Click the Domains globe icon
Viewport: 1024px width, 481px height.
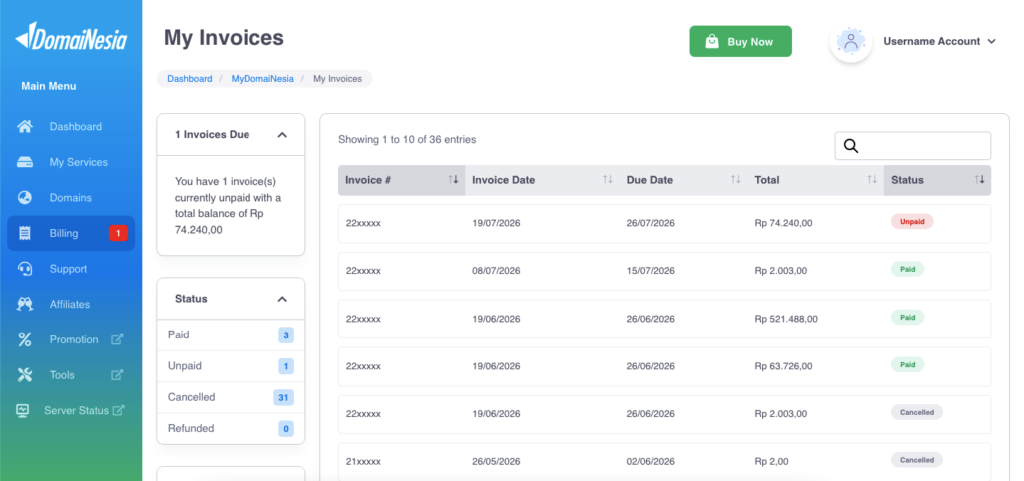[x=25, y=198]
